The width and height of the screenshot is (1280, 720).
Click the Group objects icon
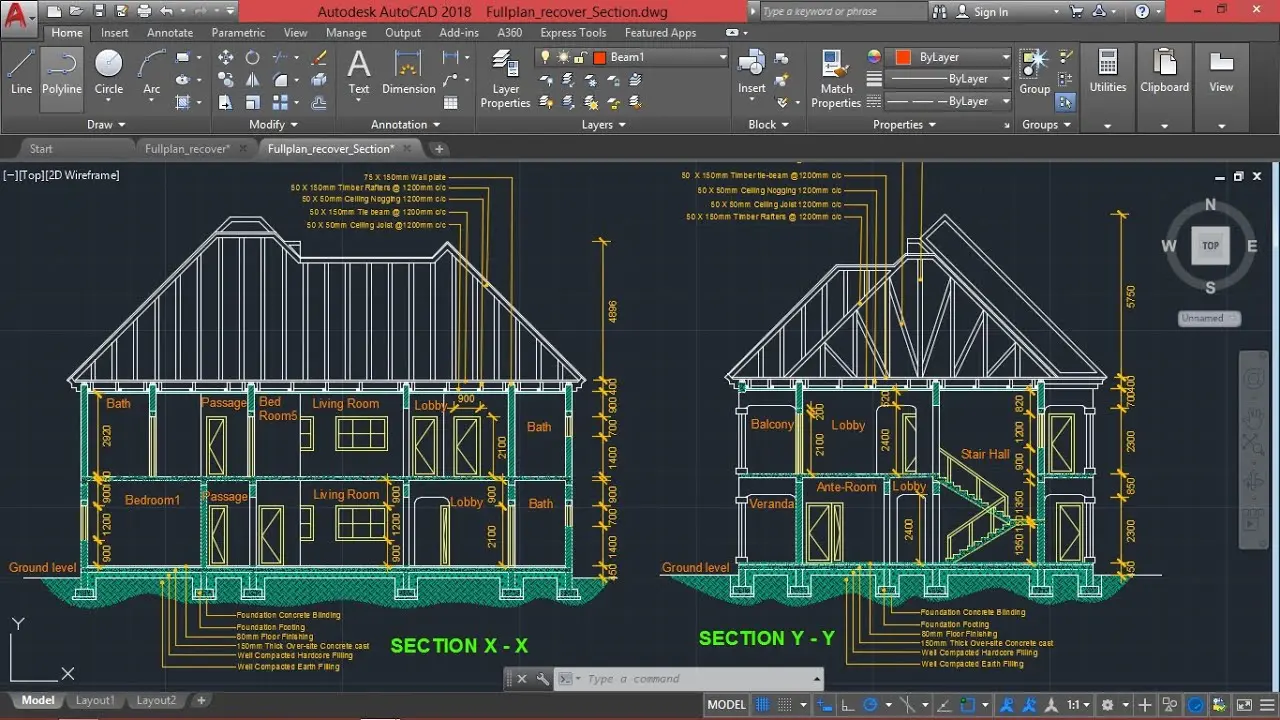(x=1035, y=72)
